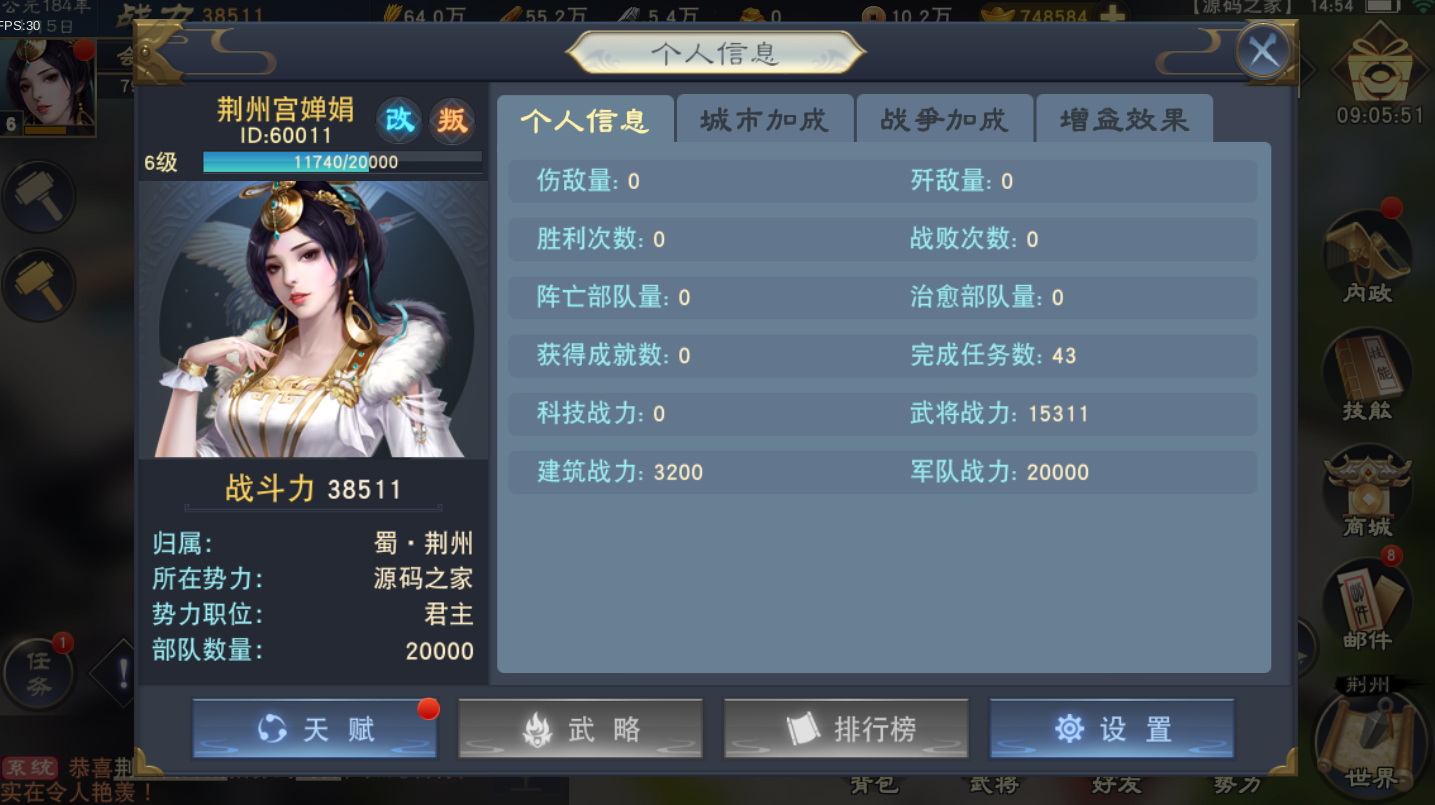The height and width of the screenshot is (805, 1435).
Task: Open the 技能 skills book icon
Action: click(1367, 374)
